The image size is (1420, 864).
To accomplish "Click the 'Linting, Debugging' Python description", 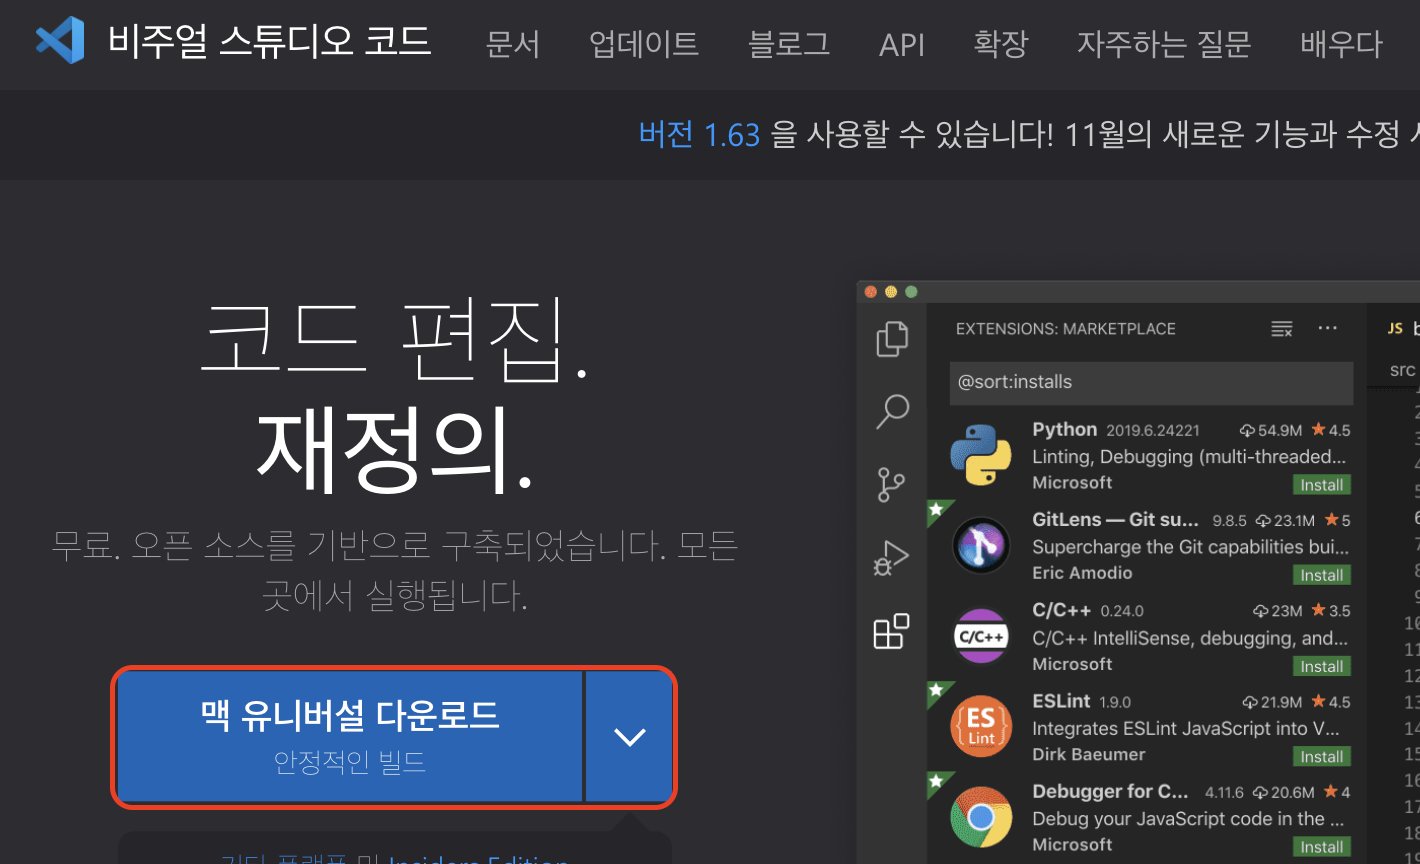I will coord(1189,457).
